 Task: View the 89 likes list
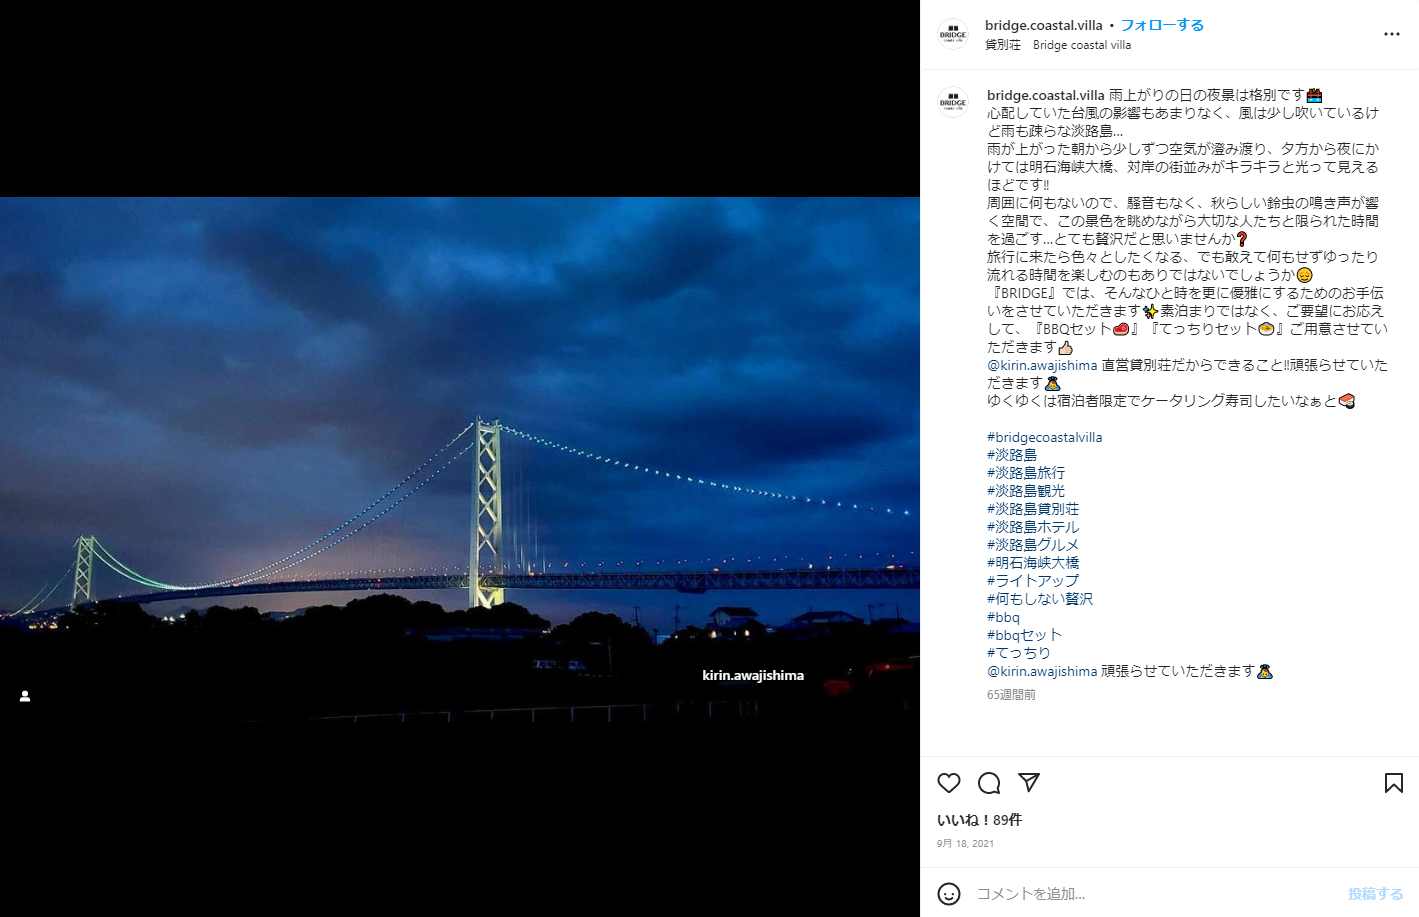(979, 820)
